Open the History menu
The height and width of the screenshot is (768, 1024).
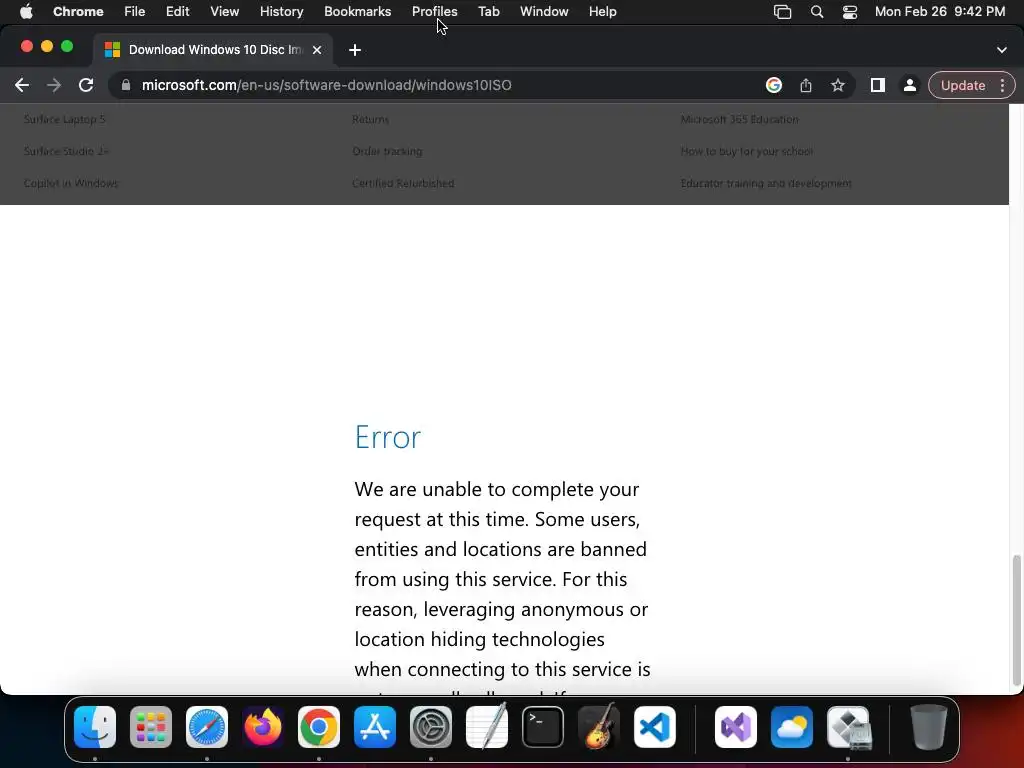coord(281,12)
